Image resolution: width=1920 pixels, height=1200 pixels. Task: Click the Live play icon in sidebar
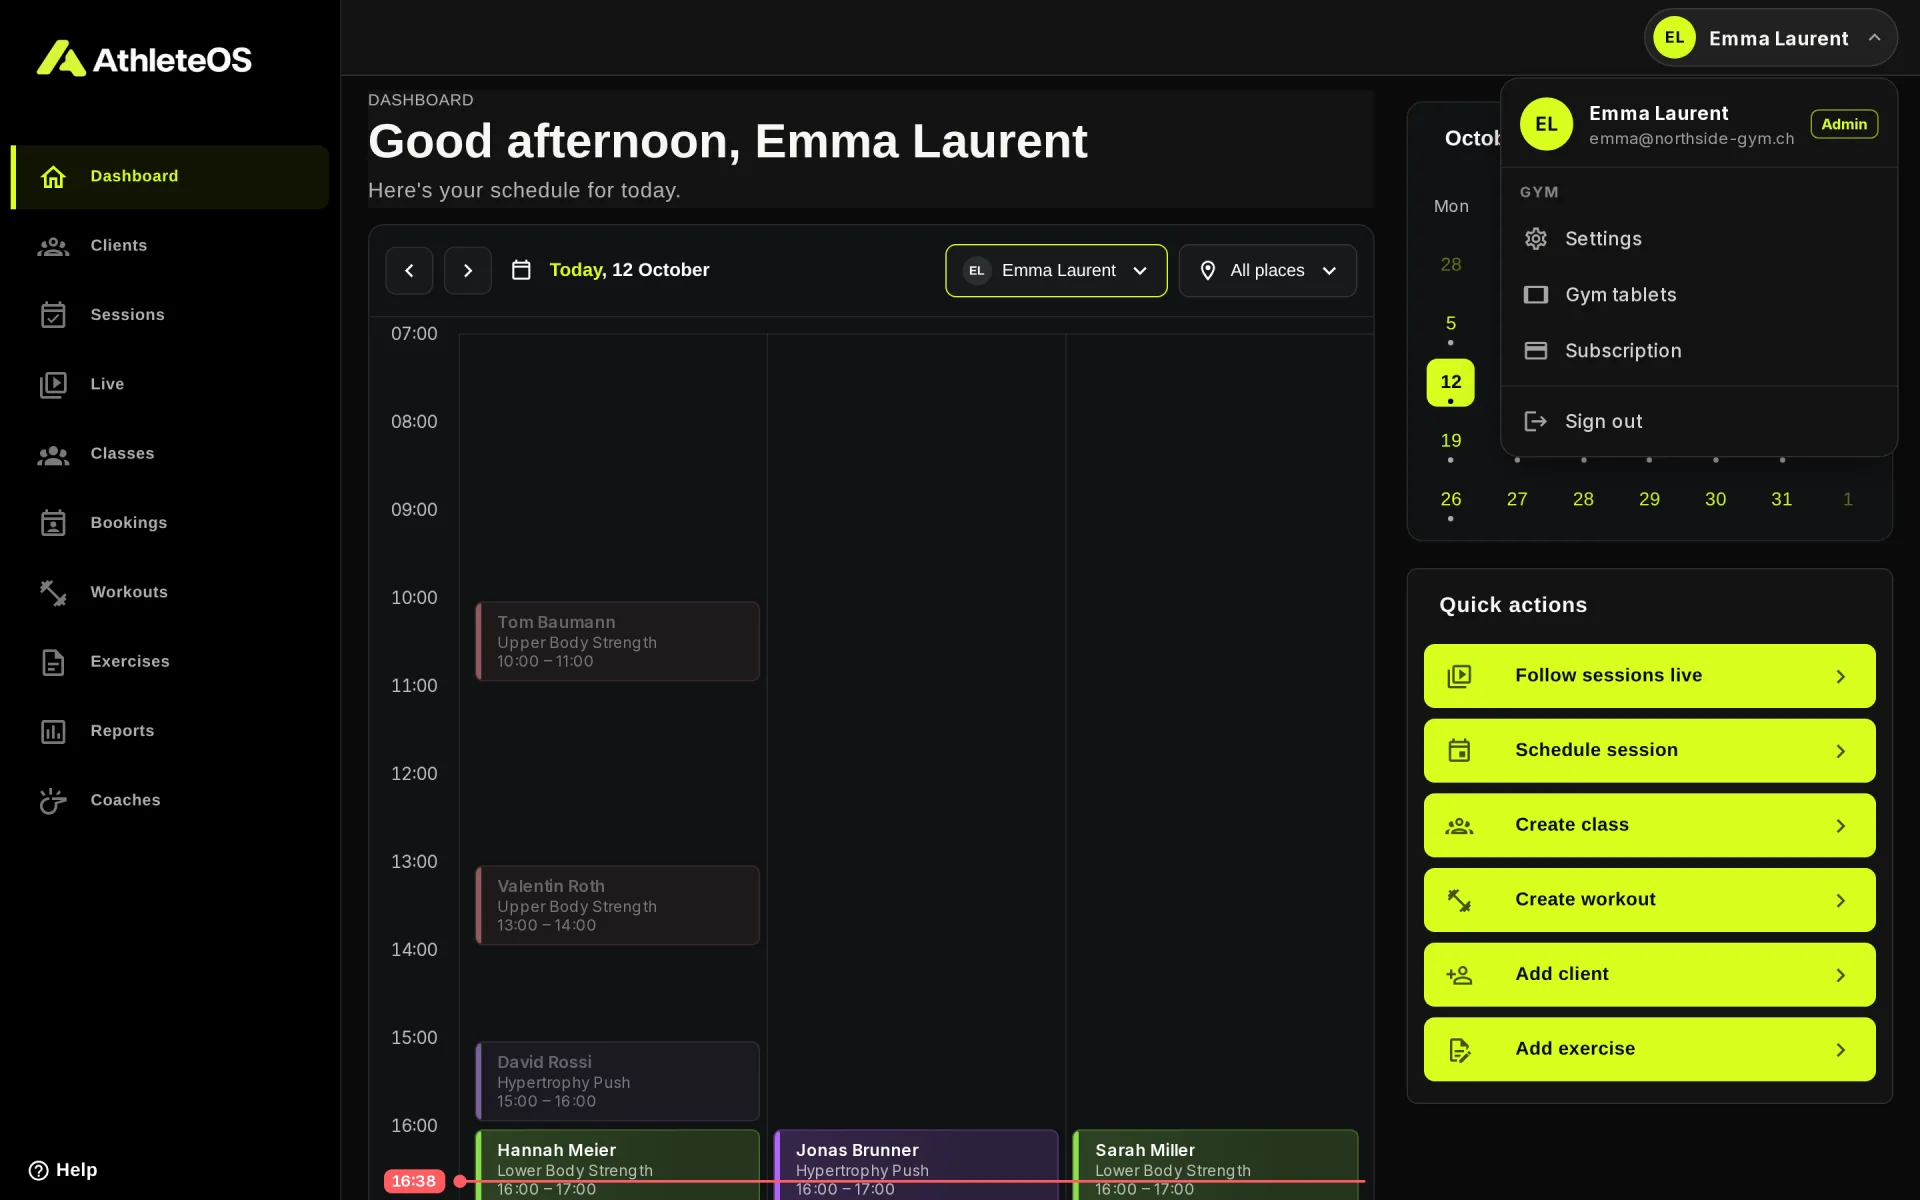[53, 384]
